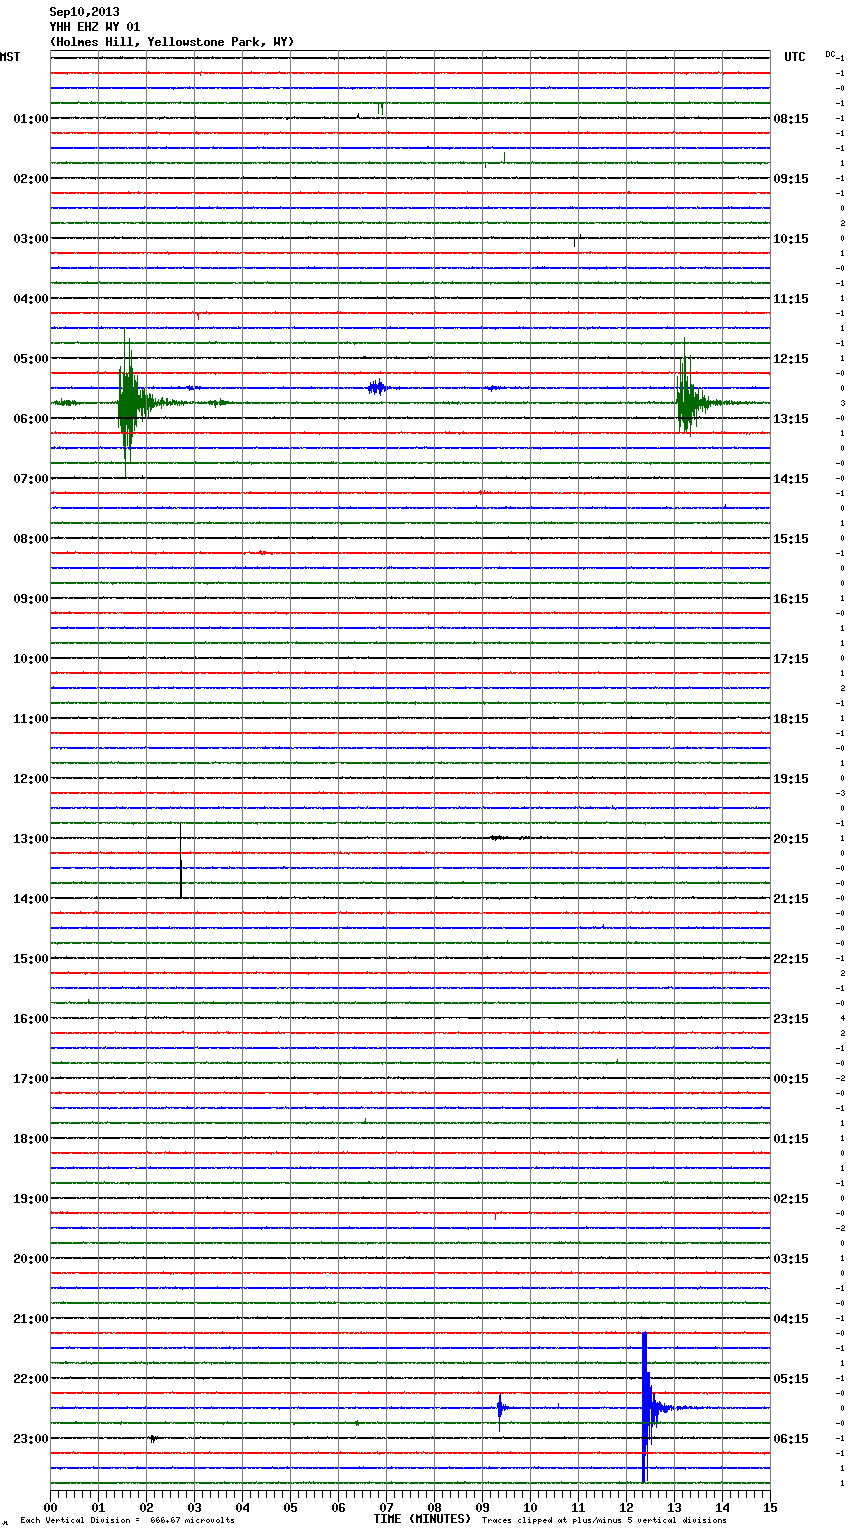Click the Traces clipped footnote text

point(604,1521)
